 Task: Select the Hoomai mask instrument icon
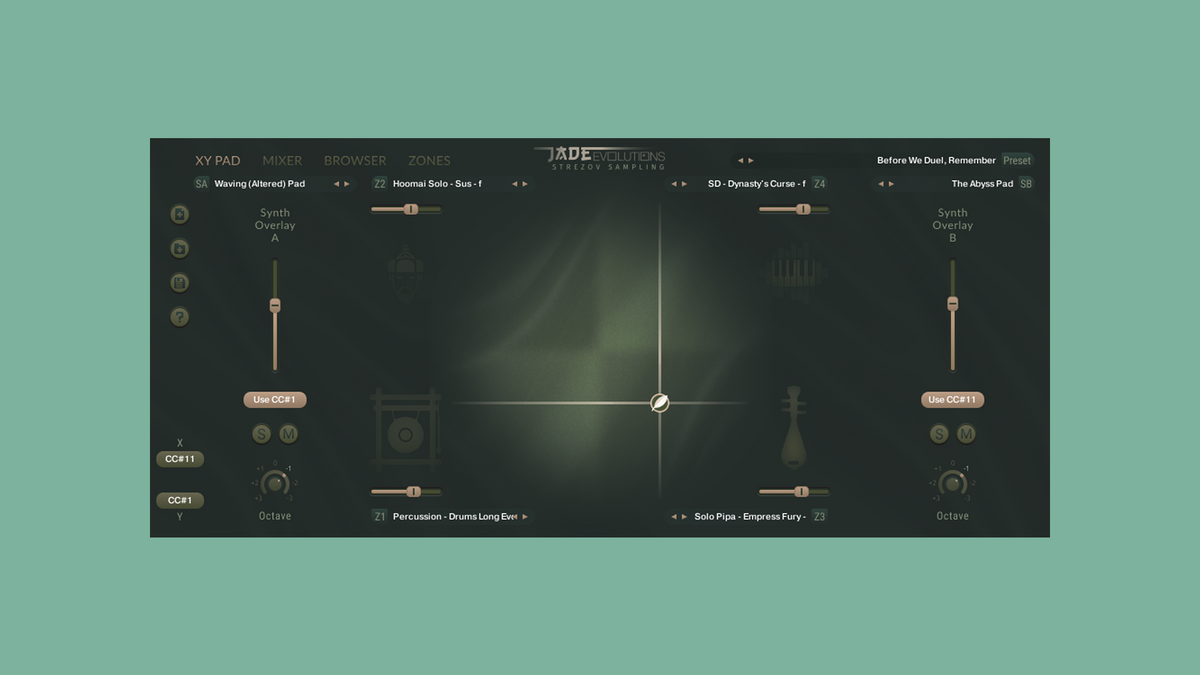[405, 271]
